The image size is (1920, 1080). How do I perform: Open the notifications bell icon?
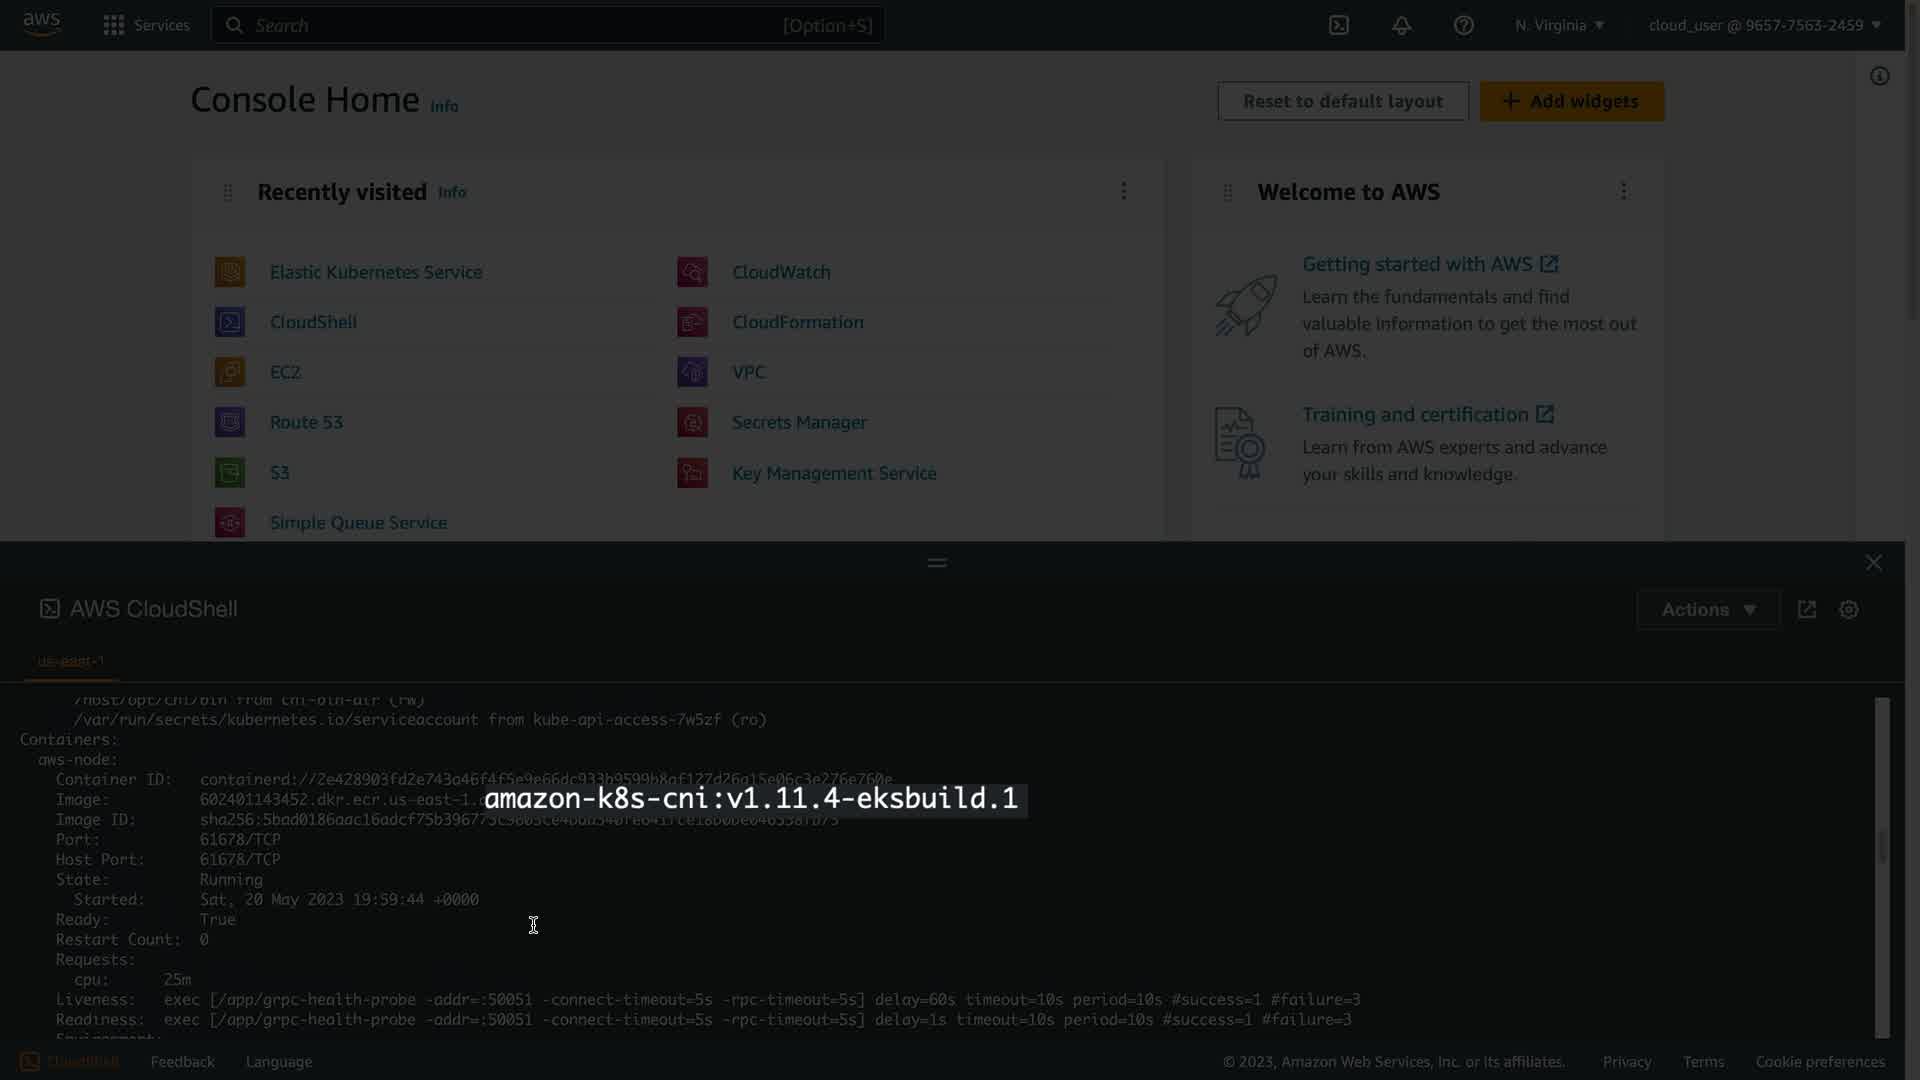coord(1401,25)
